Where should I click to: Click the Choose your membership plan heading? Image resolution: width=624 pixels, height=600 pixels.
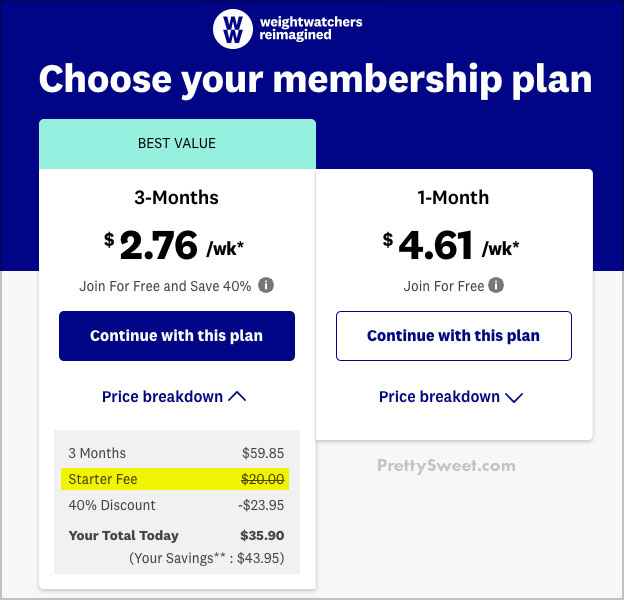tap(316, 80)
